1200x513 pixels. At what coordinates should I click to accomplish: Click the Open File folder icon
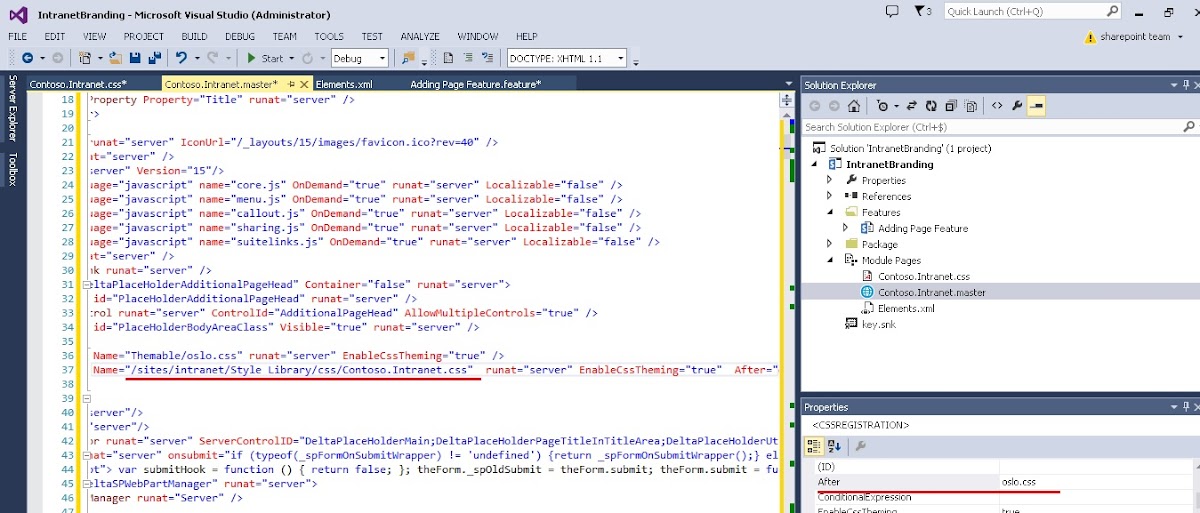pos(117,59)
